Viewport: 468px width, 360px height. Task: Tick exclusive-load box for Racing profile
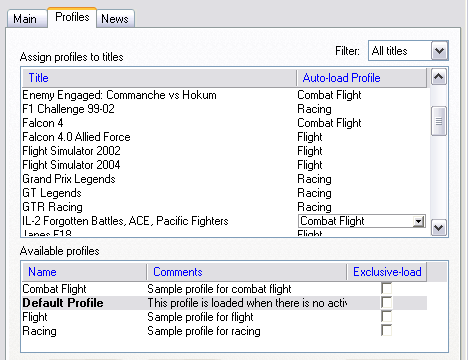click(x=387, y=330)
